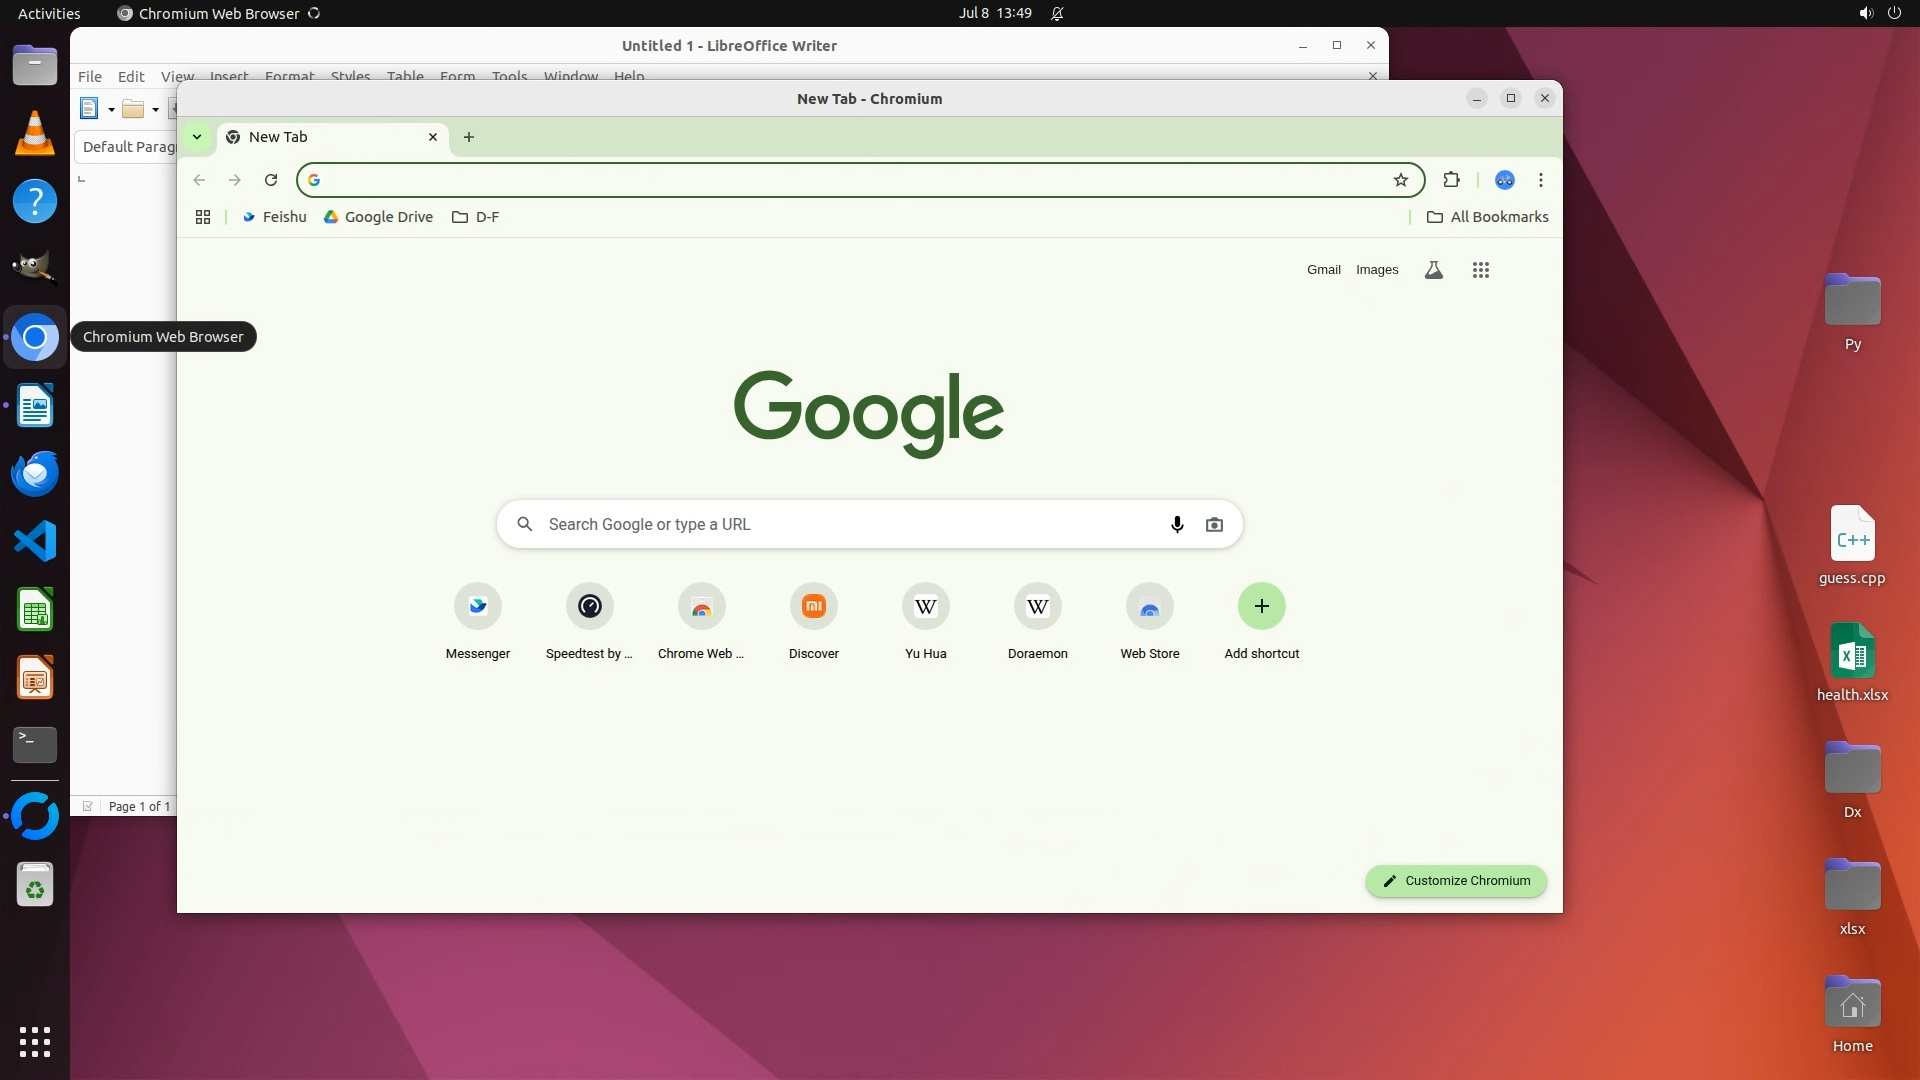Expand the D-F bookmarks folder

coord(475,217)
